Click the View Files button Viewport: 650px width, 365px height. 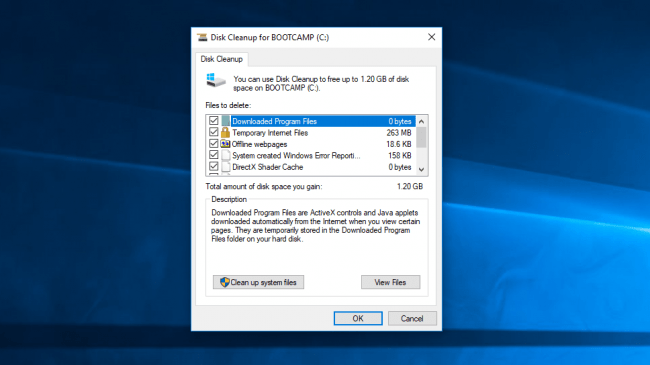point(390,282)
